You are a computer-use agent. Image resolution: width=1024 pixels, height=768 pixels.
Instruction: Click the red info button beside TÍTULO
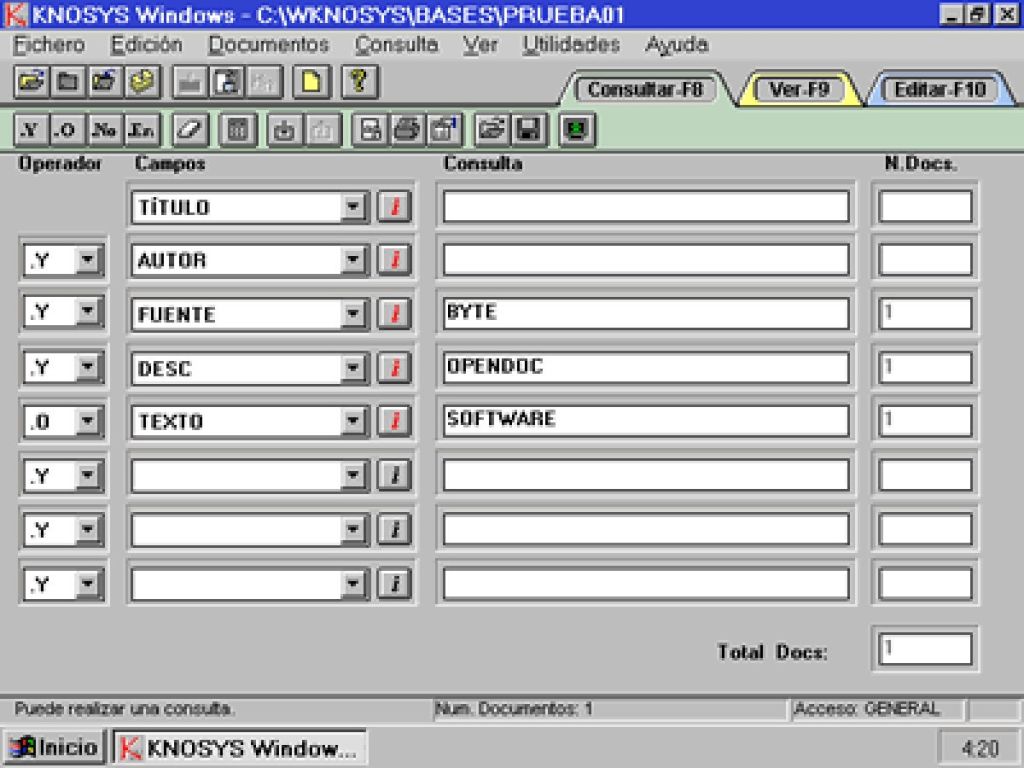click(394, 207)
